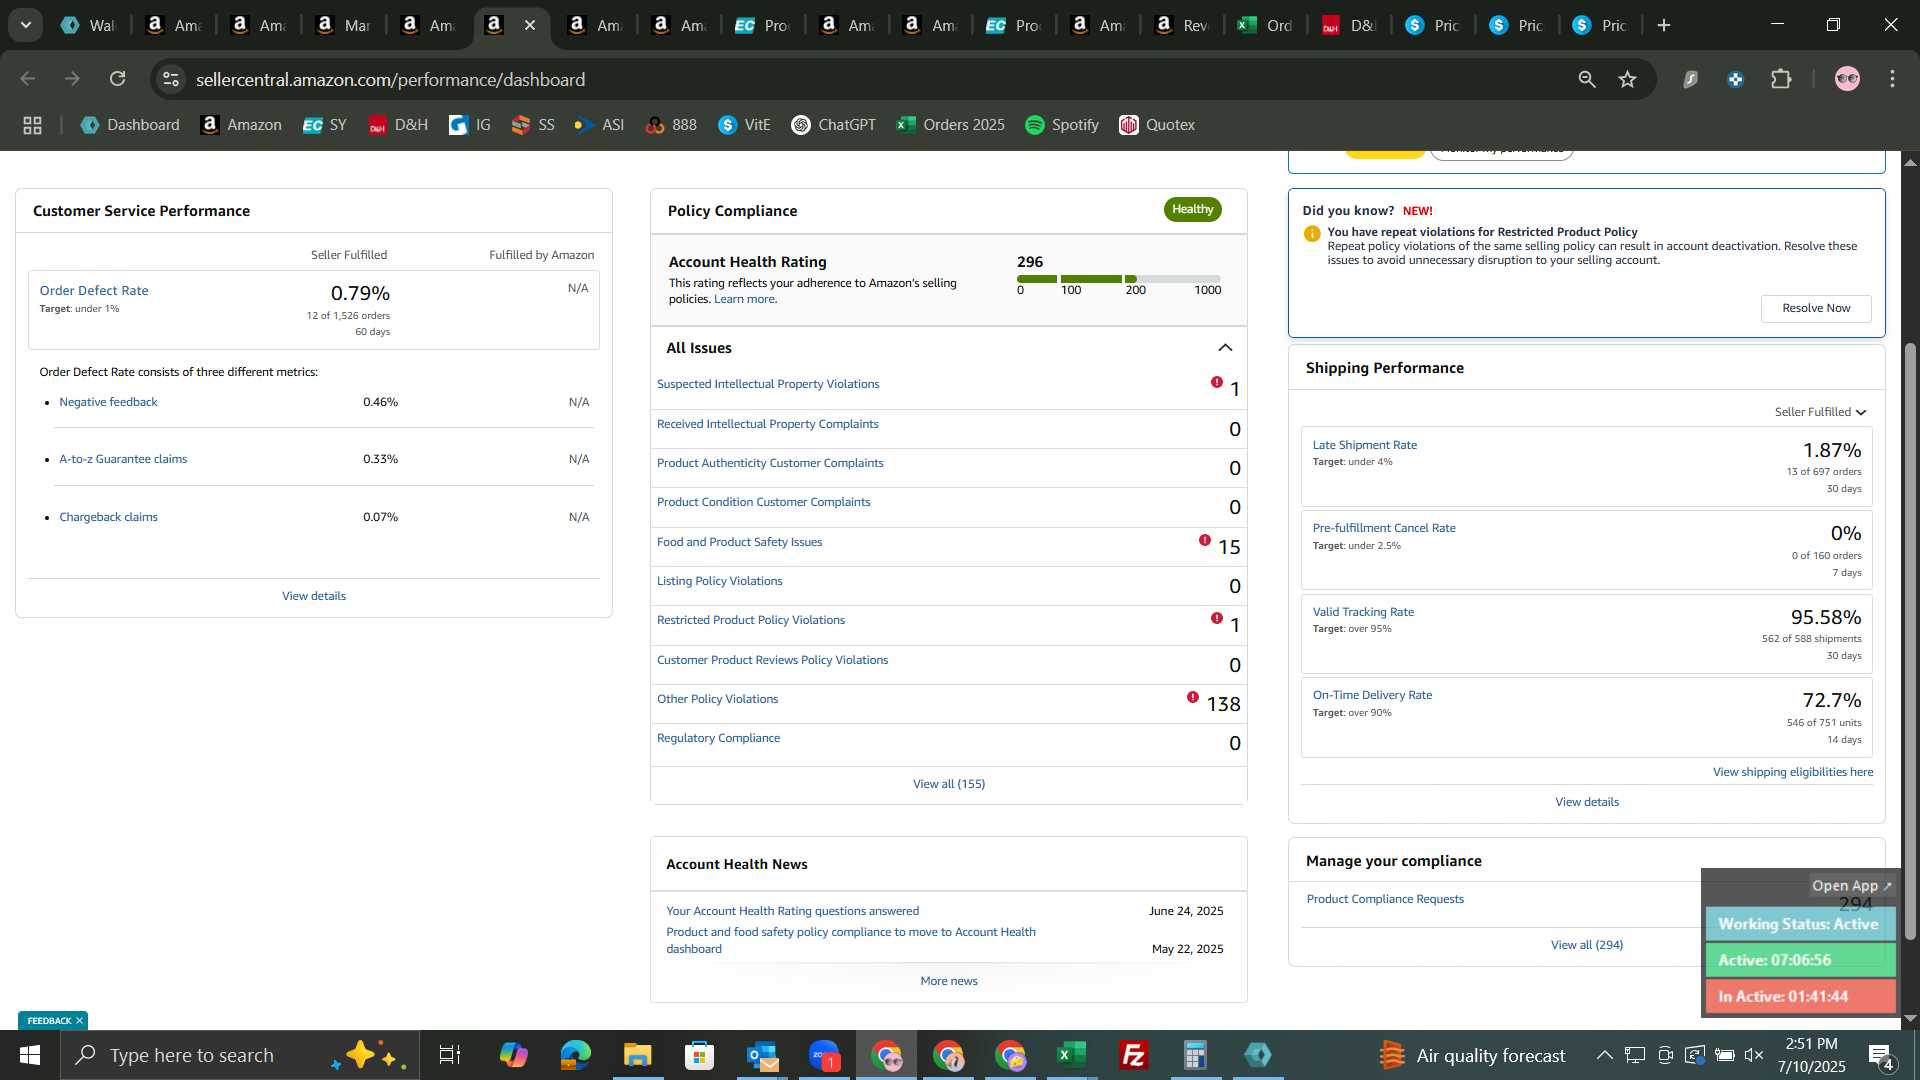Dismiss the FEEDBACK tag
Image resolution: width=1920 pixels, height=1080 pixels.
(x=79, y=1021)
